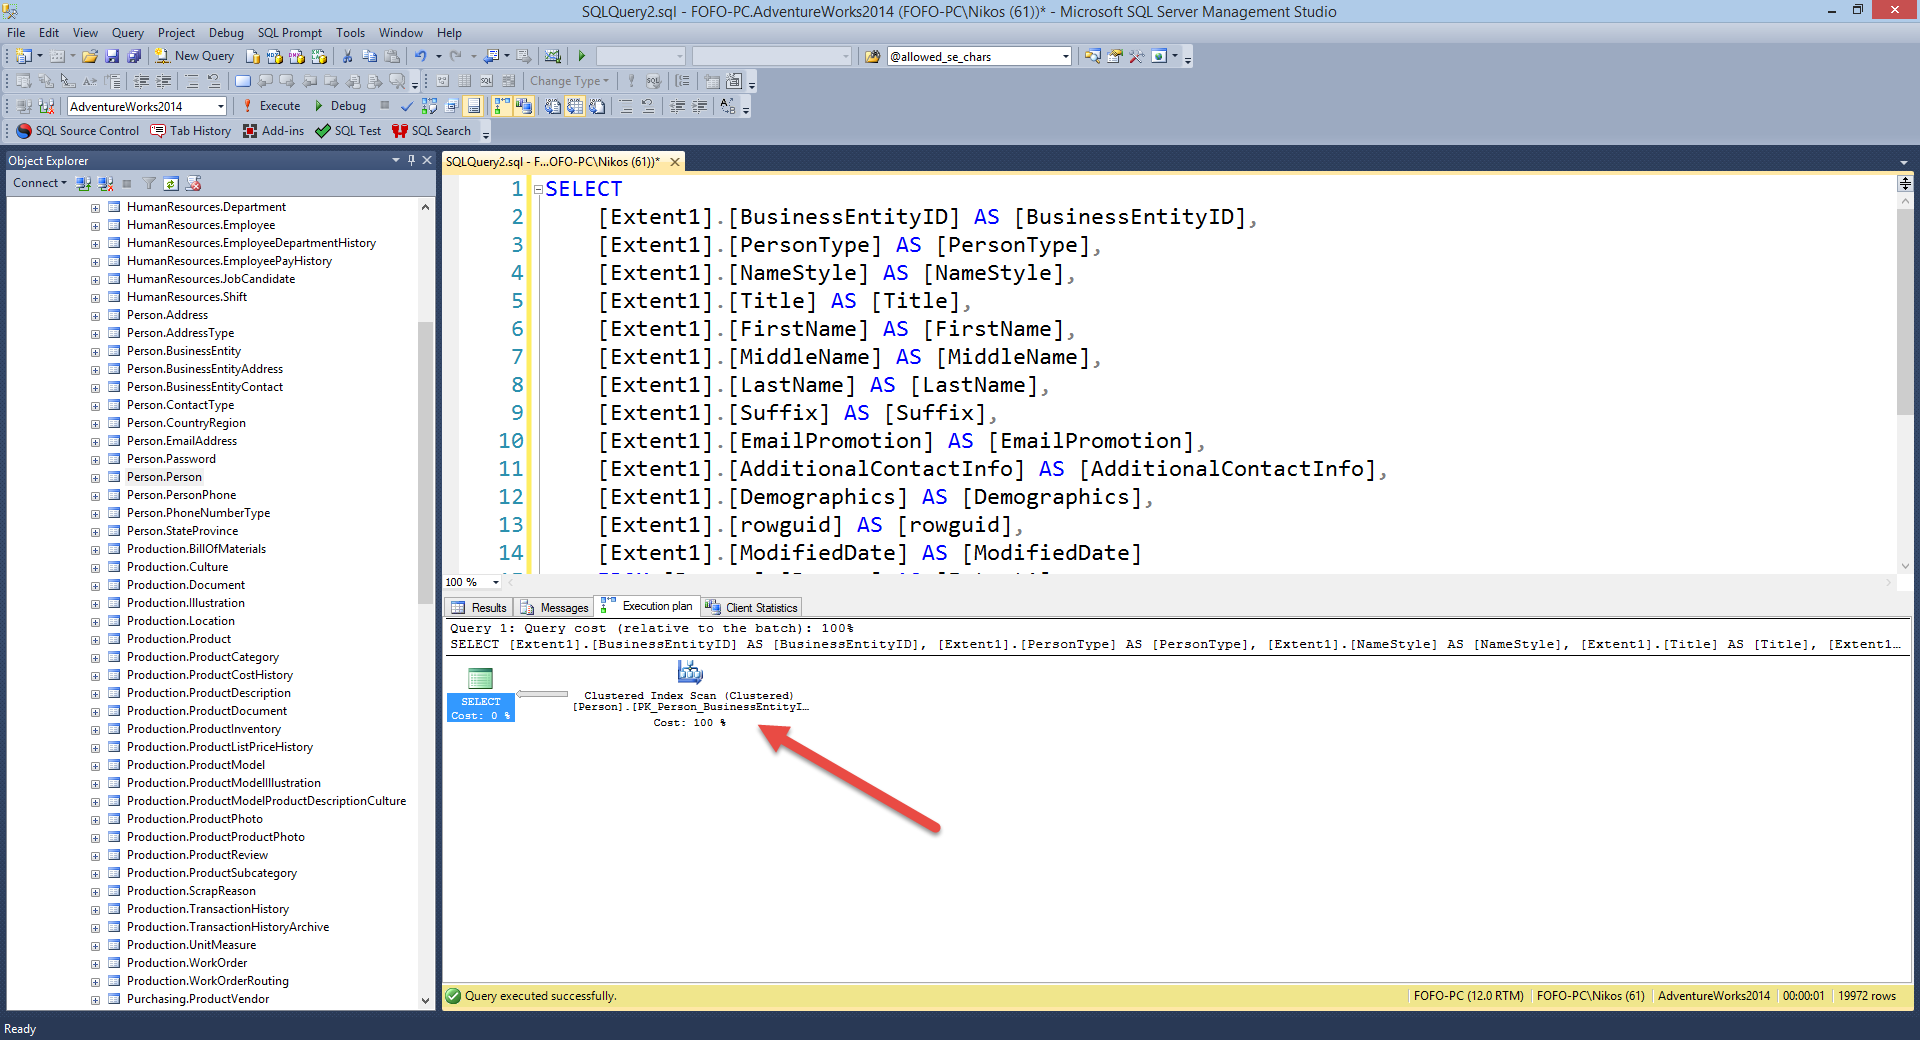Click the Object Explorer vertical scrollbar thumb
Viewport: 1920px width, 1040px height.
point(425,462)
